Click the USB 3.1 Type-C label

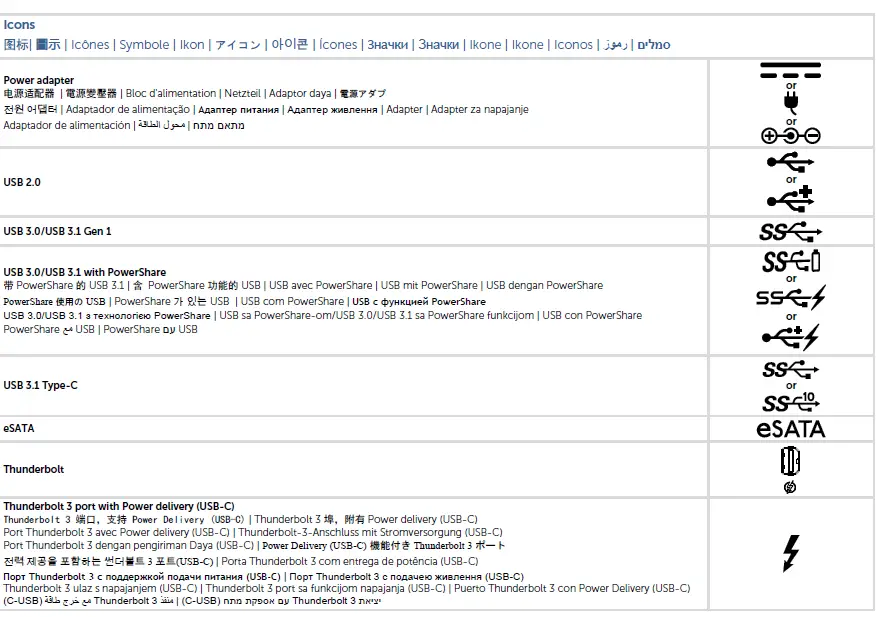click(x=40, y=386)
